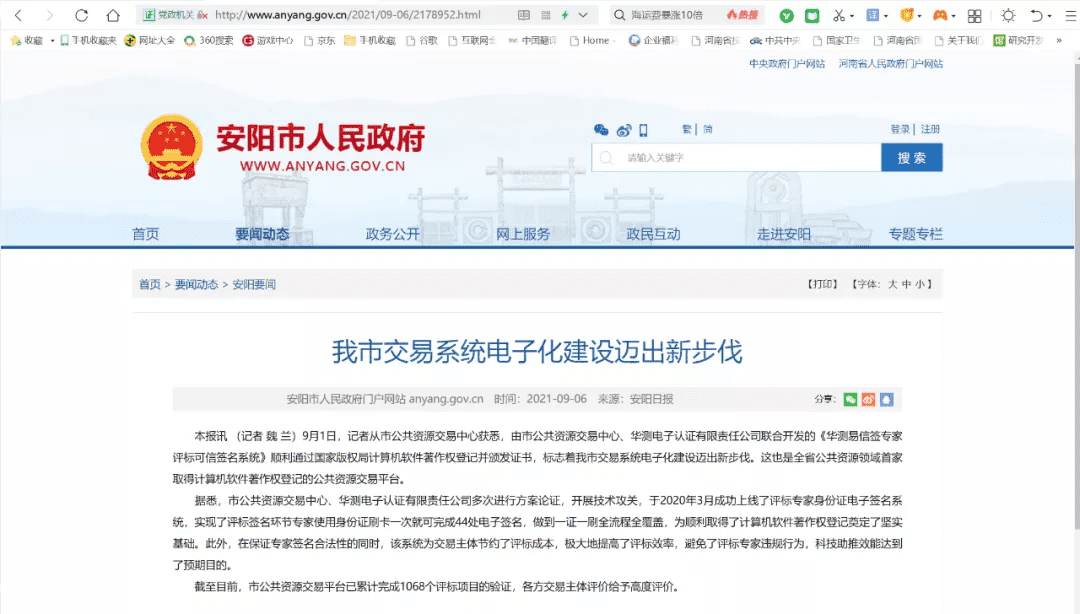
Task: Open the 热搜 hot search badge
Action: coord(742,15)
